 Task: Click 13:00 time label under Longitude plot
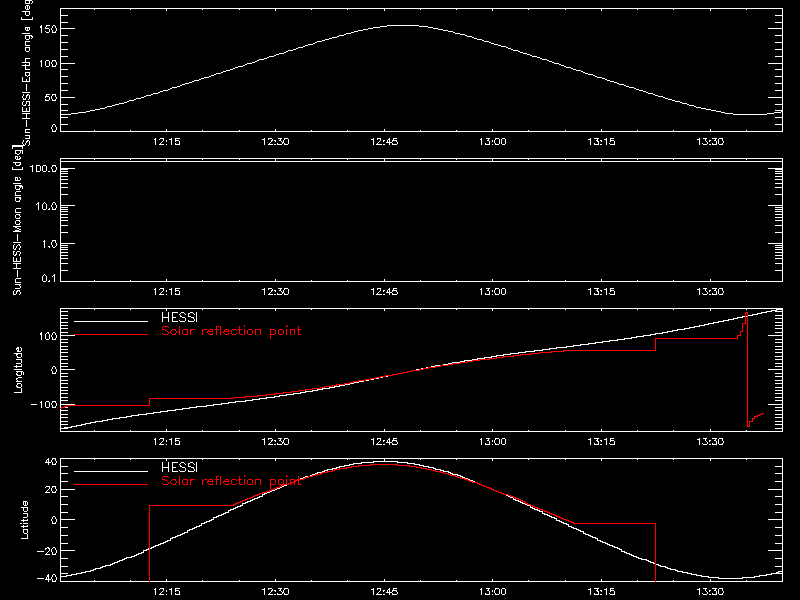click(493, 442)
